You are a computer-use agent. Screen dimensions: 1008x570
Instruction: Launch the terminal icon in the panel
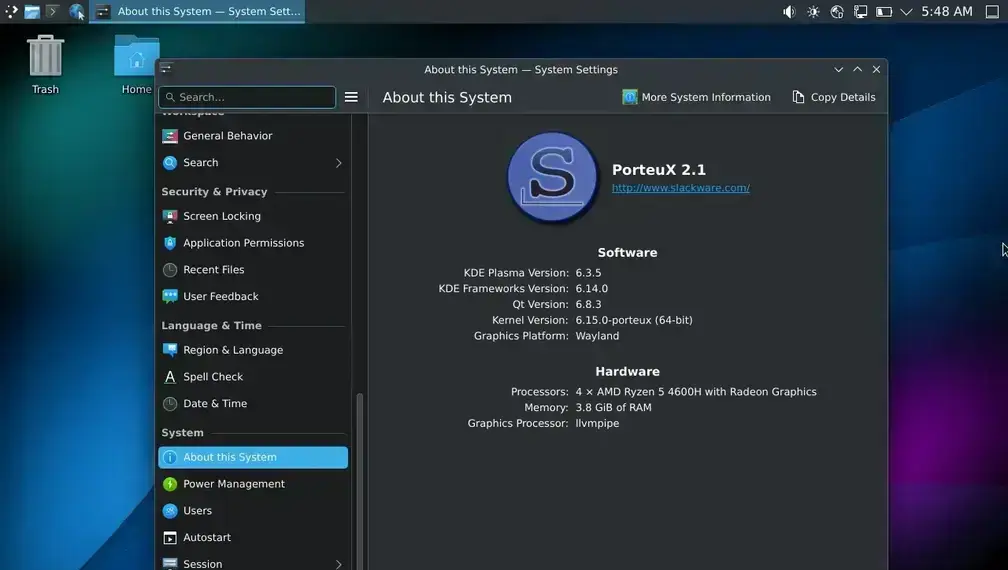53,12
